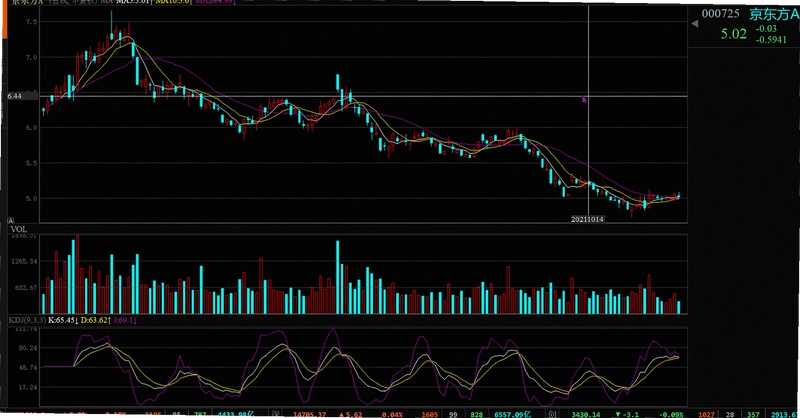Click the 17.24 KDJ axis label

(28, 387)
